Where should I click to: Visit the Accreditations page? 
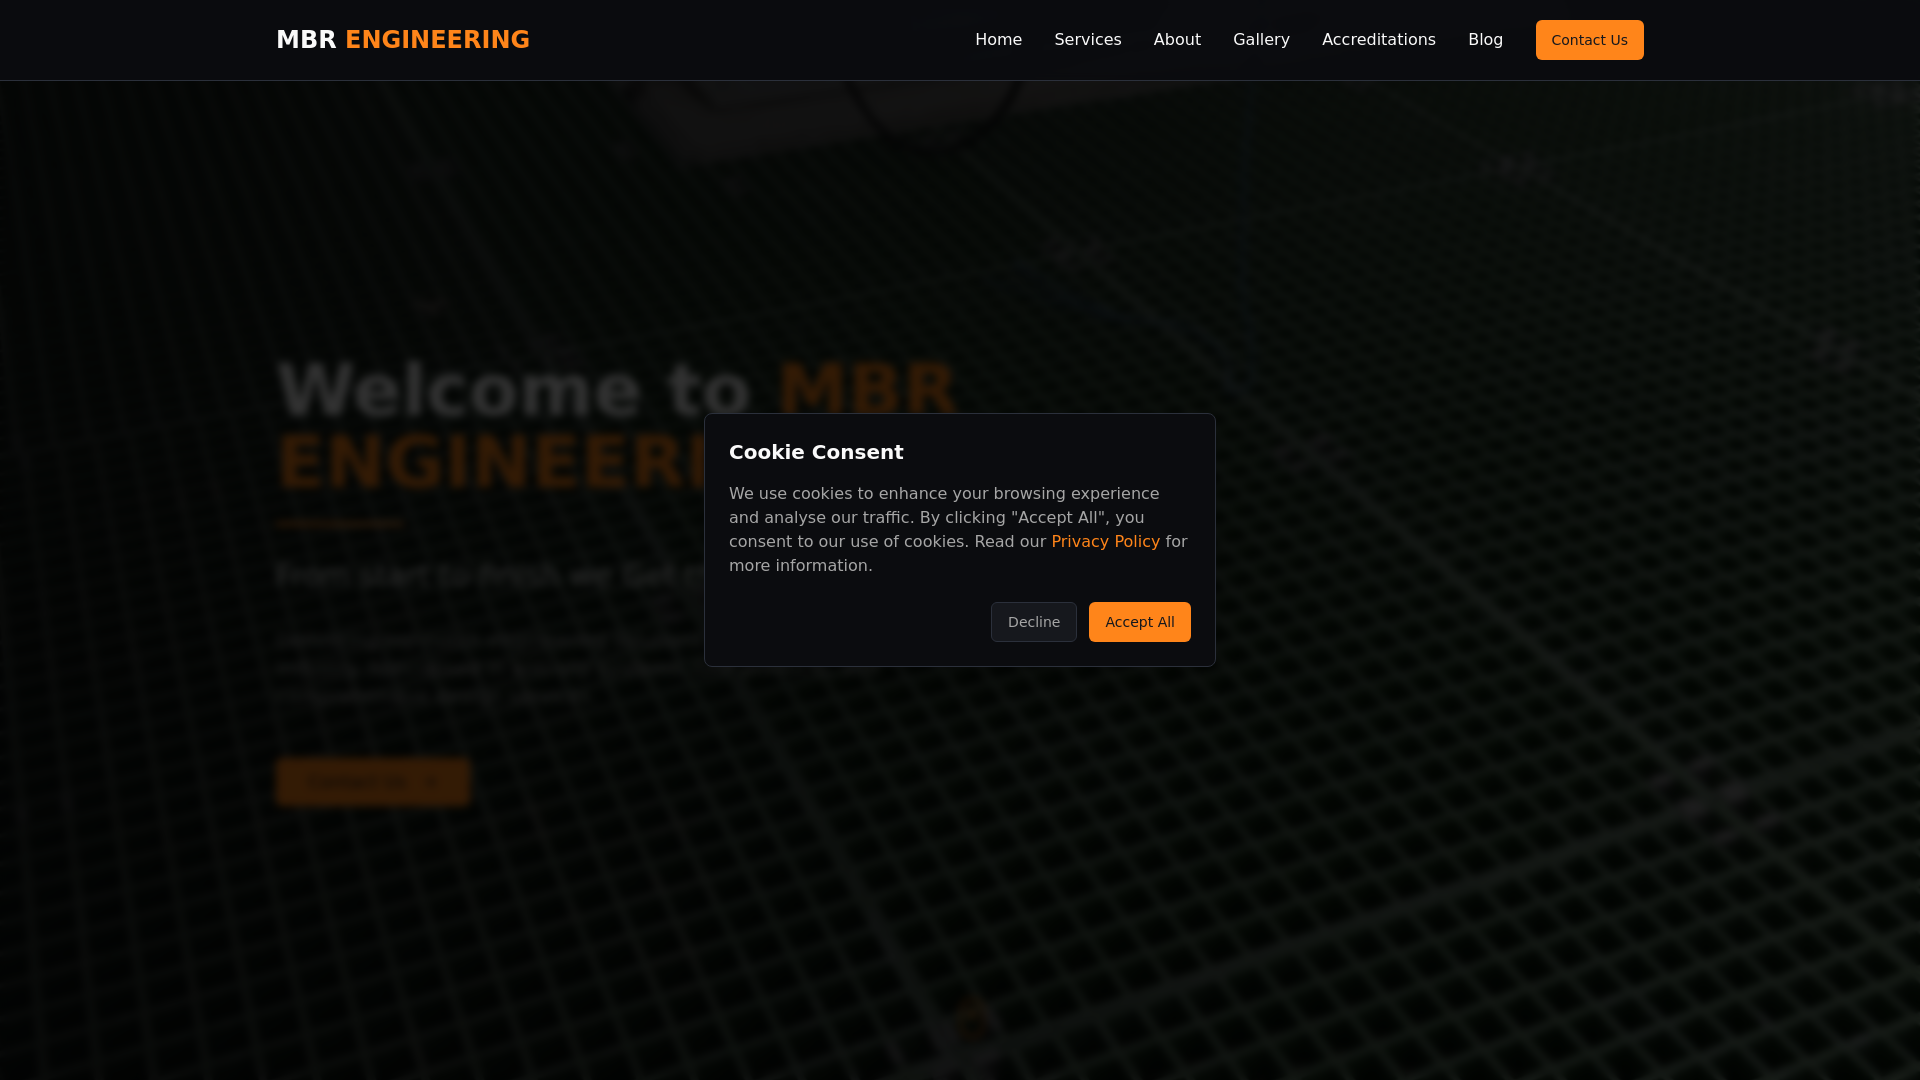[x=1378, y=40]
